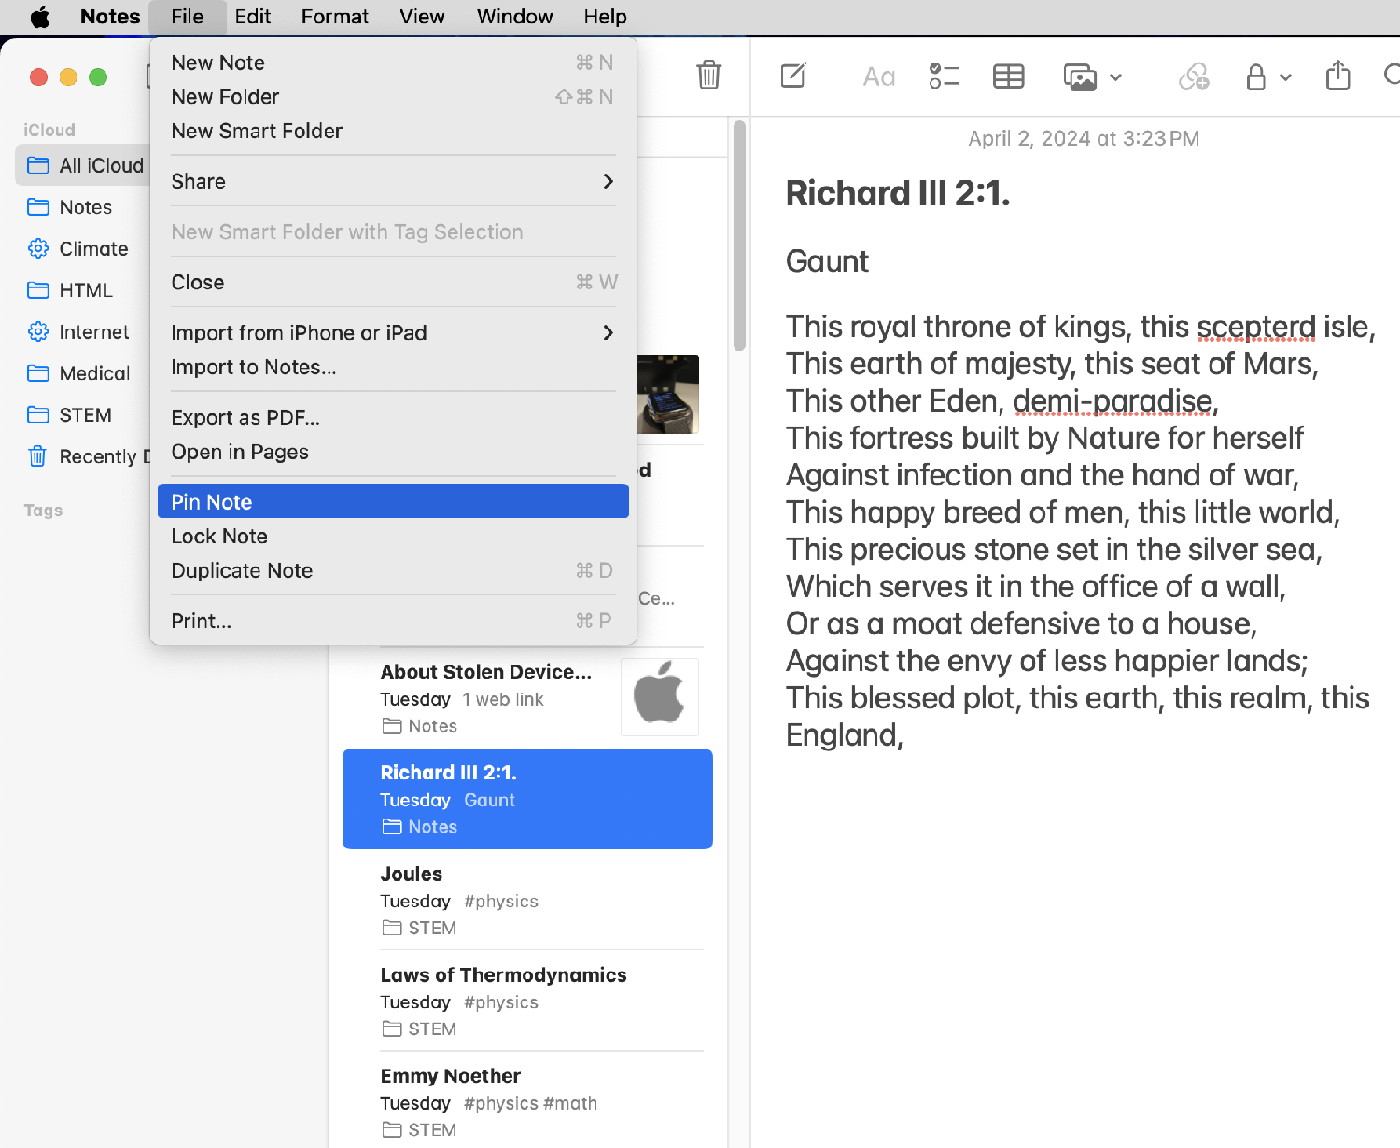The width and height of the screenshot is (1400, 1148).
Task: Open the Apple menu logo
Action: [x=40, y=16]
